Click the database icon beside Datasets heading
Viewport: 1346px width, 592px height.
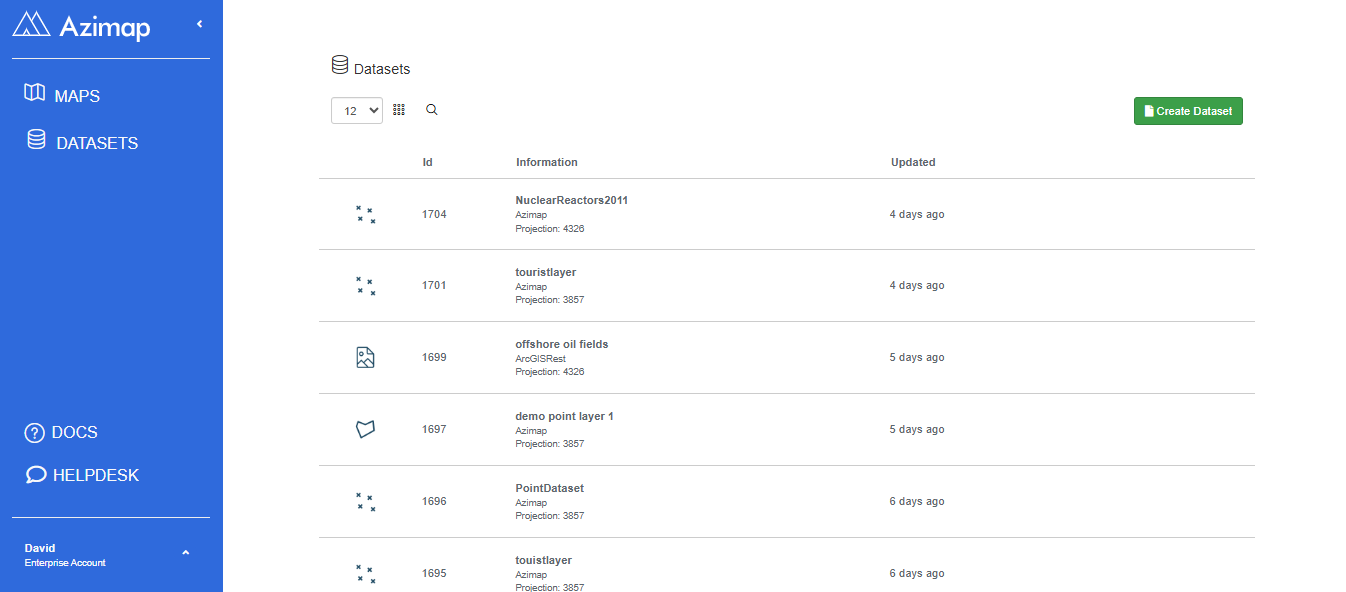click(340, 66)
